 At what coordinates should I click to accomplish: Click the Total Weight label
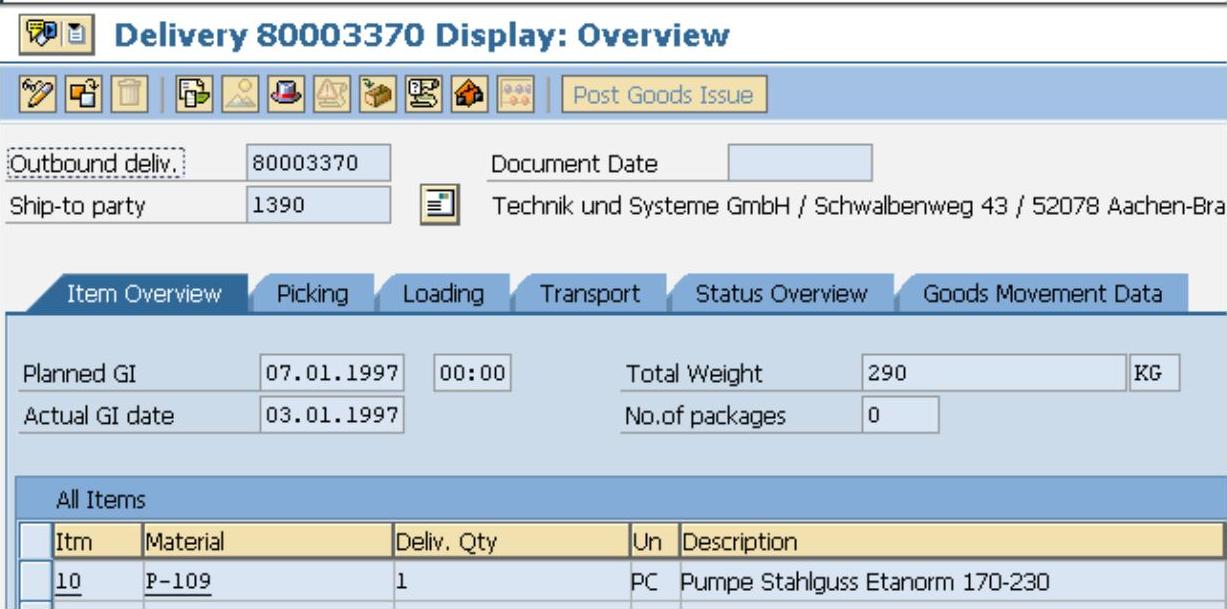[693, 374]
